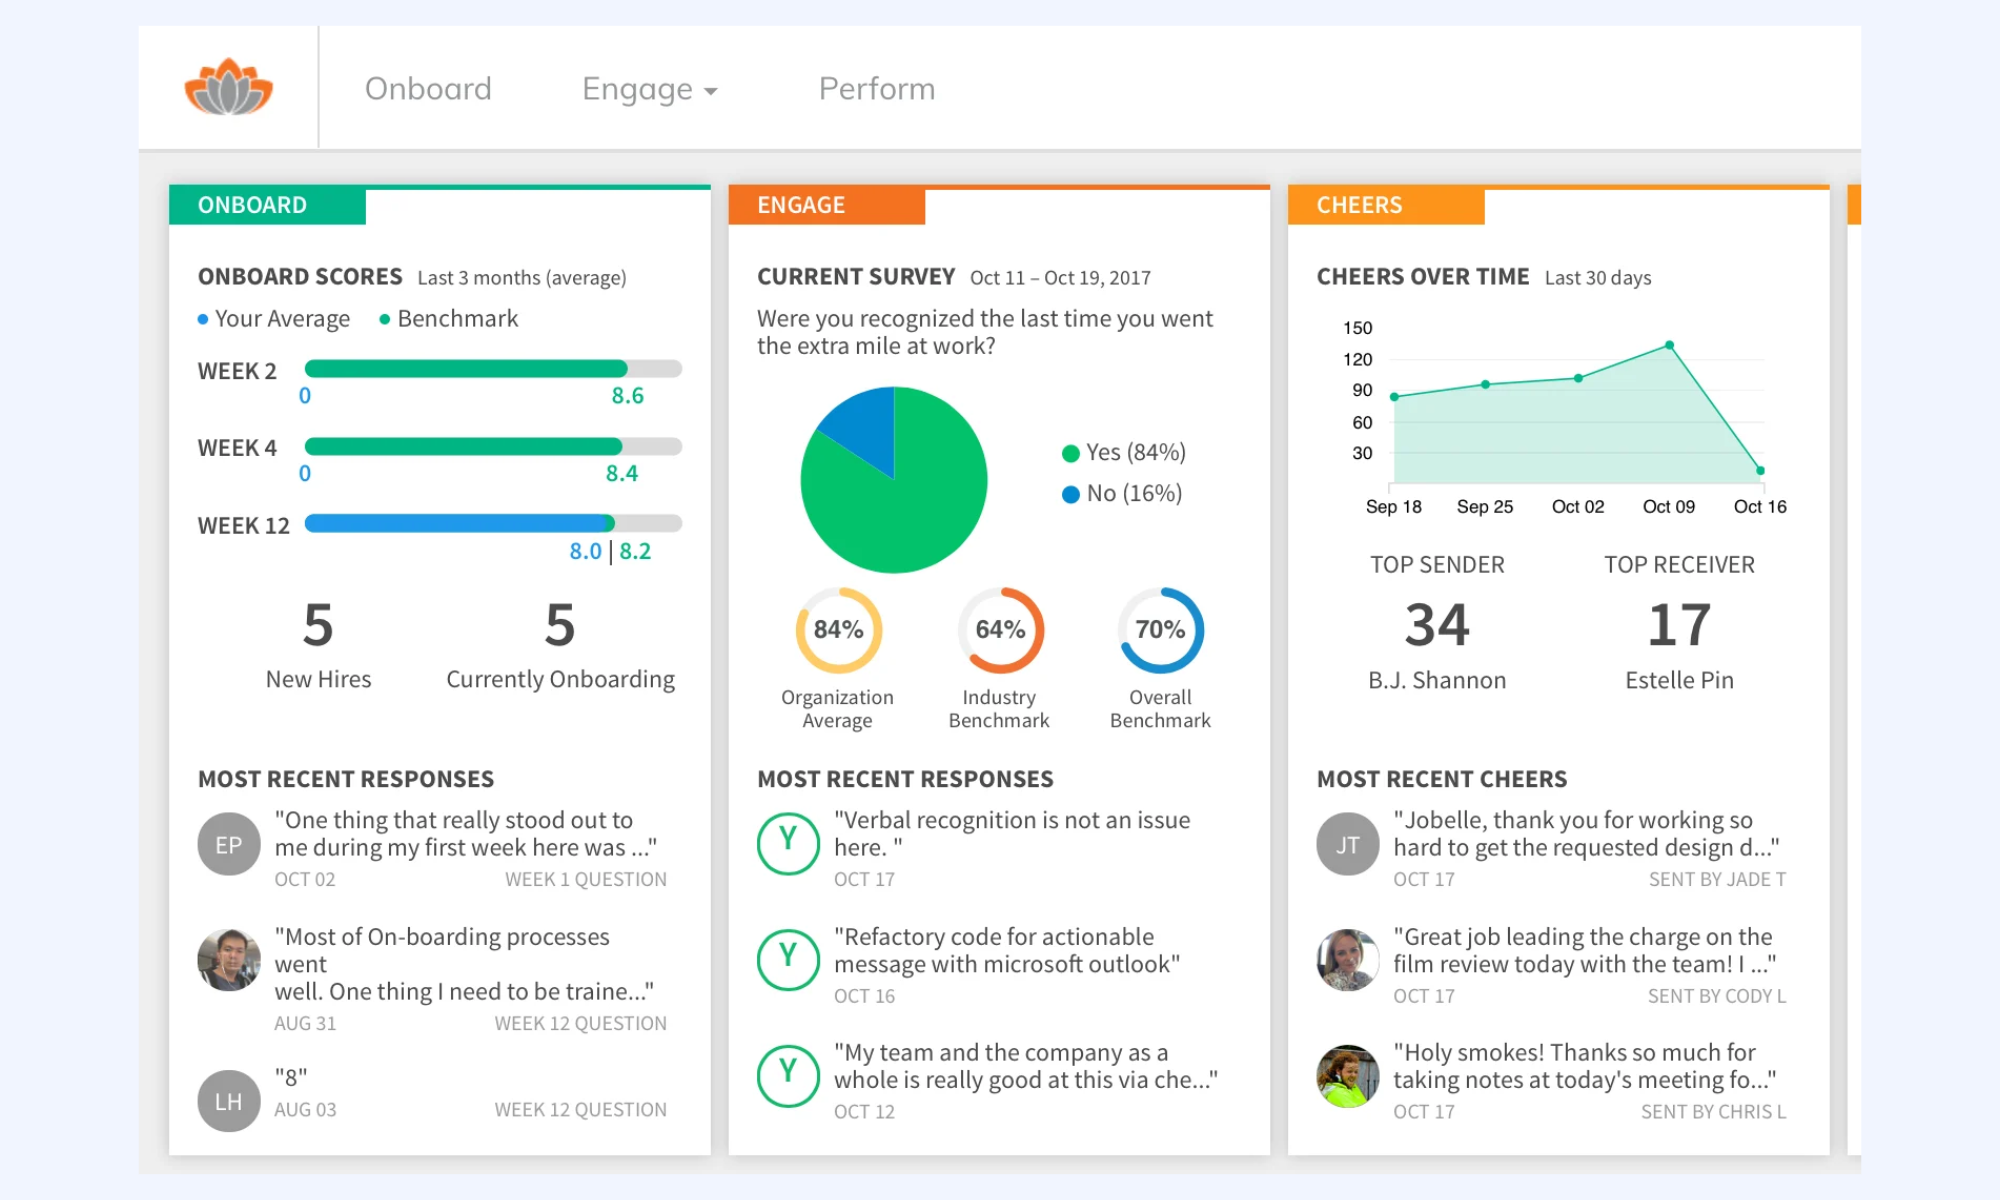Select the ONBOARD card header
This screenshot has width=2000, height=1200.
click(267, 205)
